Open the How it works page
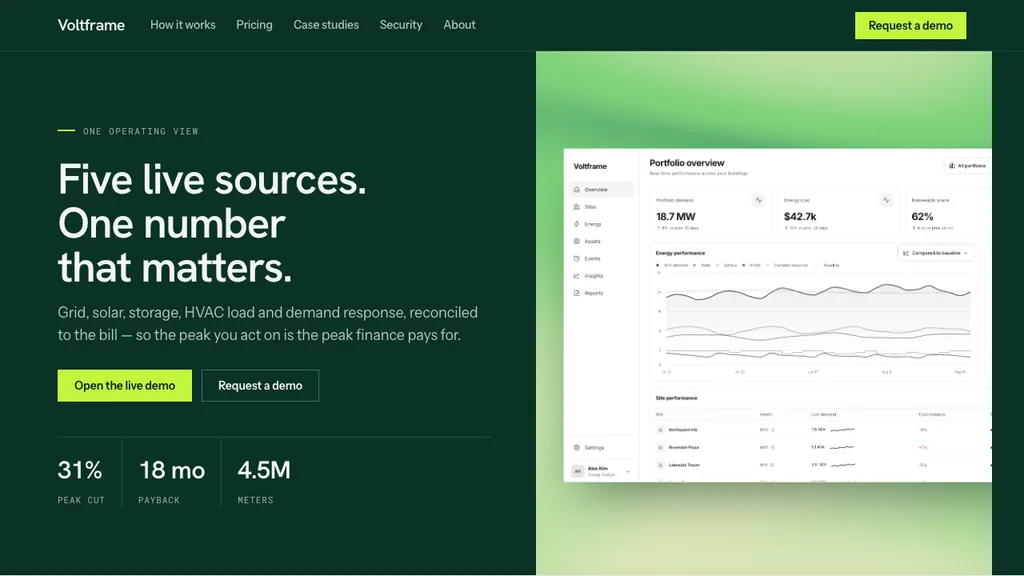Image resolution: width=1024 pixels, height=576 pixels. pyautogui.click(x=183, y=25)
